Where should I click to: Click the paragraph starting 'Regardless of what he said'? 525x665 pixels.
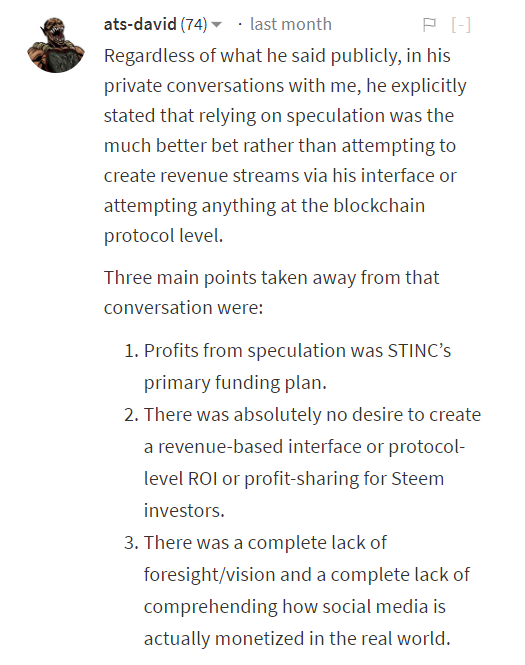285,145
